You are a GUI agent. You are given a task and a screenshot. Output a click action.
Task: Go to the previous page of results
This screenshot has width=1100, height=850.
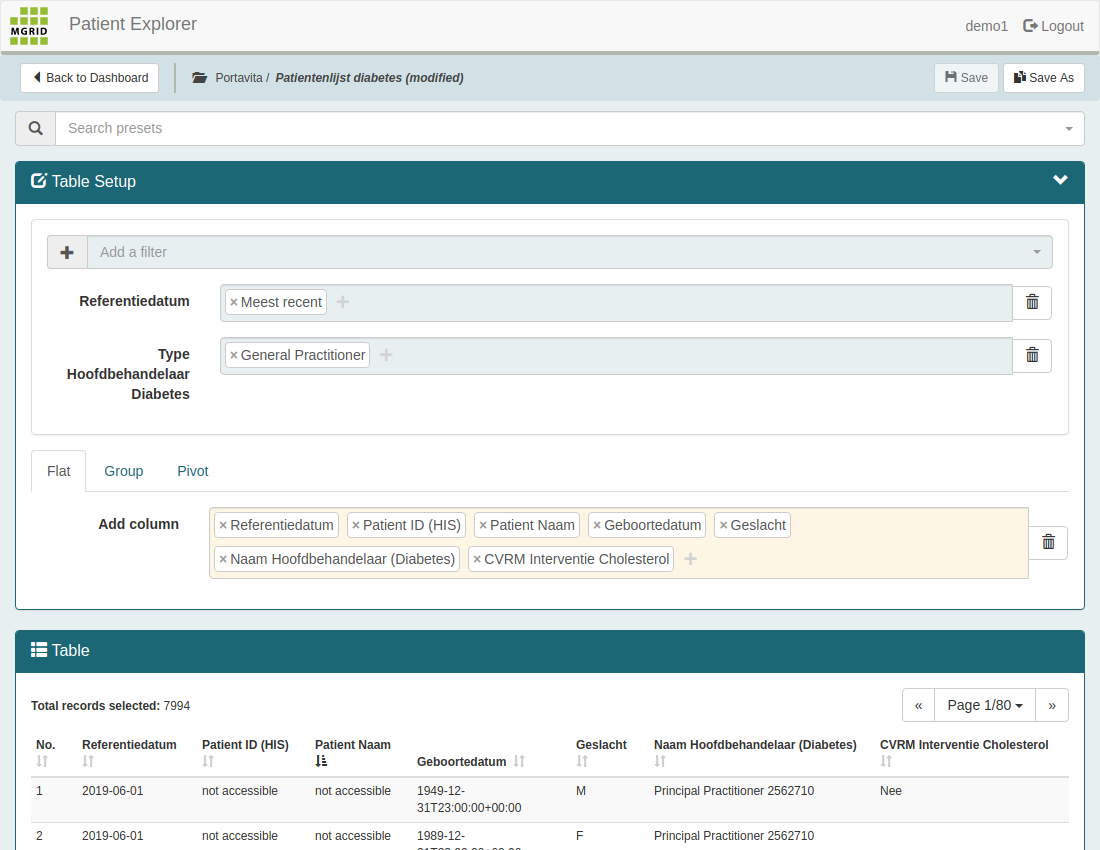[x=918, y=706]
